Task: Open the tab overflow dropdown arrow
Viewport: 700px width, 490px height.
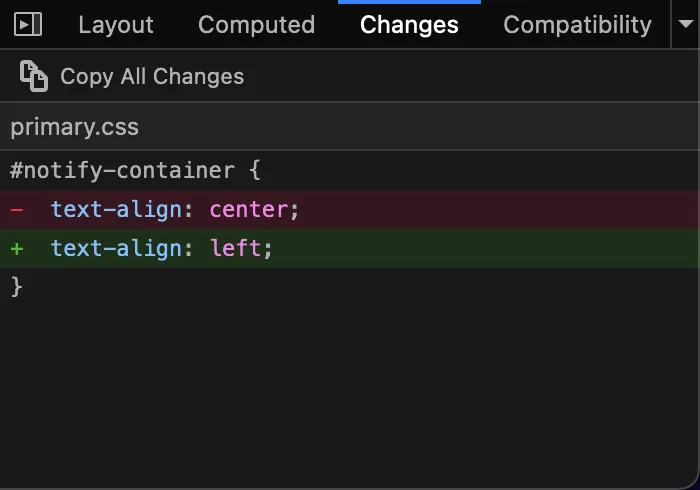Action: [684, 24]
